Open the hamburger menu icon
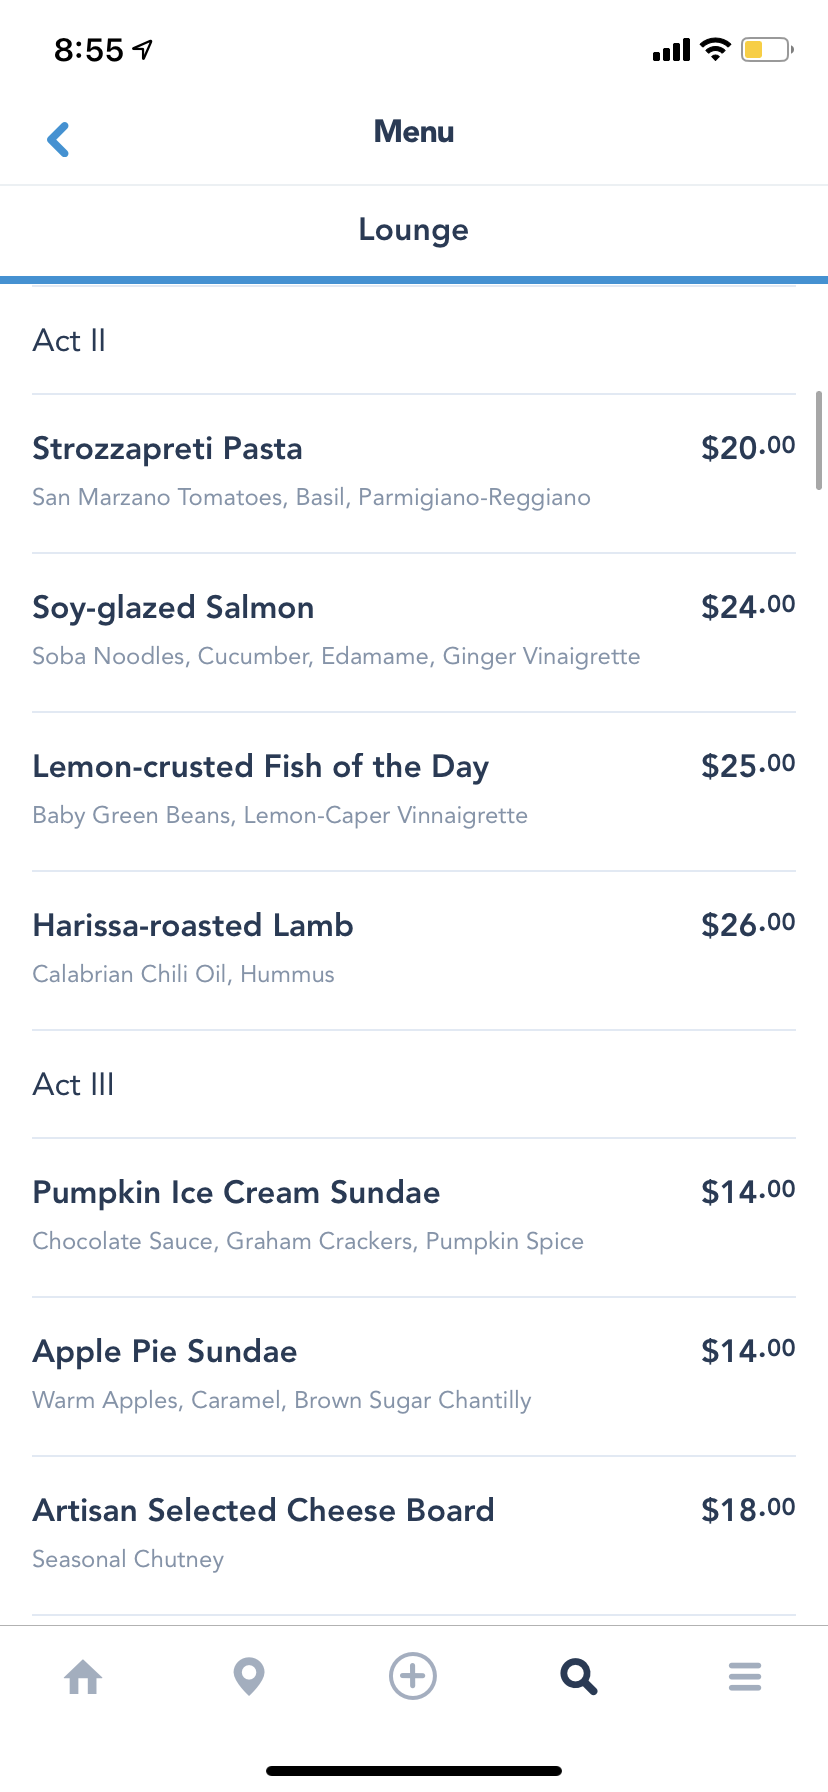 coord(745,1676)
